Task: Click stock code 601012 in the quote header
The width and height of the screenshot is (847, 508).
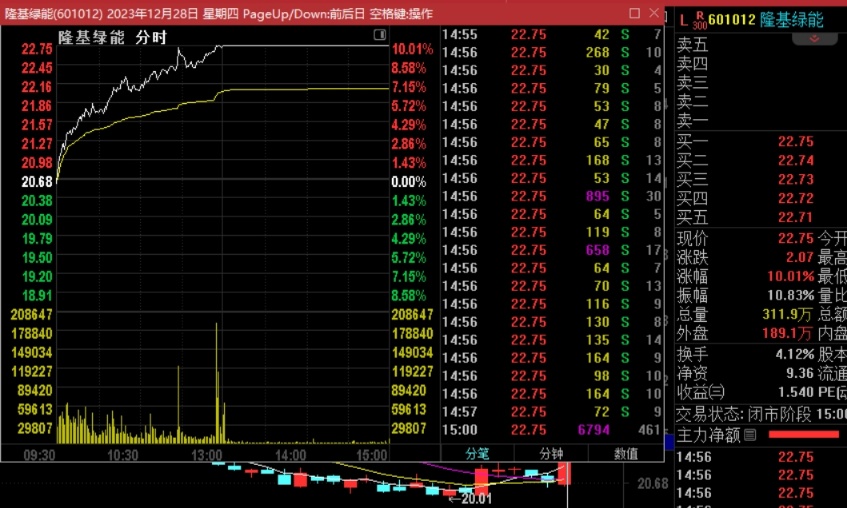Action: [x=731, y=20]
